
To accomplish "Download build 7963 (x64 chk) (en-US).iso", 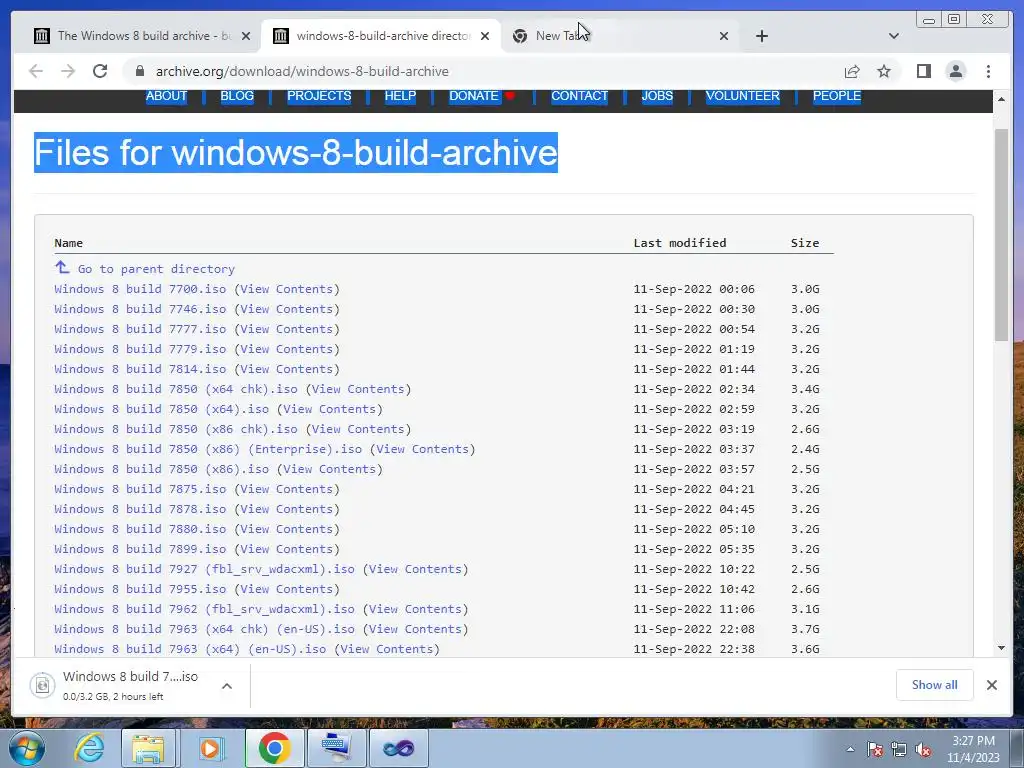I will click(x=204, y=630).
